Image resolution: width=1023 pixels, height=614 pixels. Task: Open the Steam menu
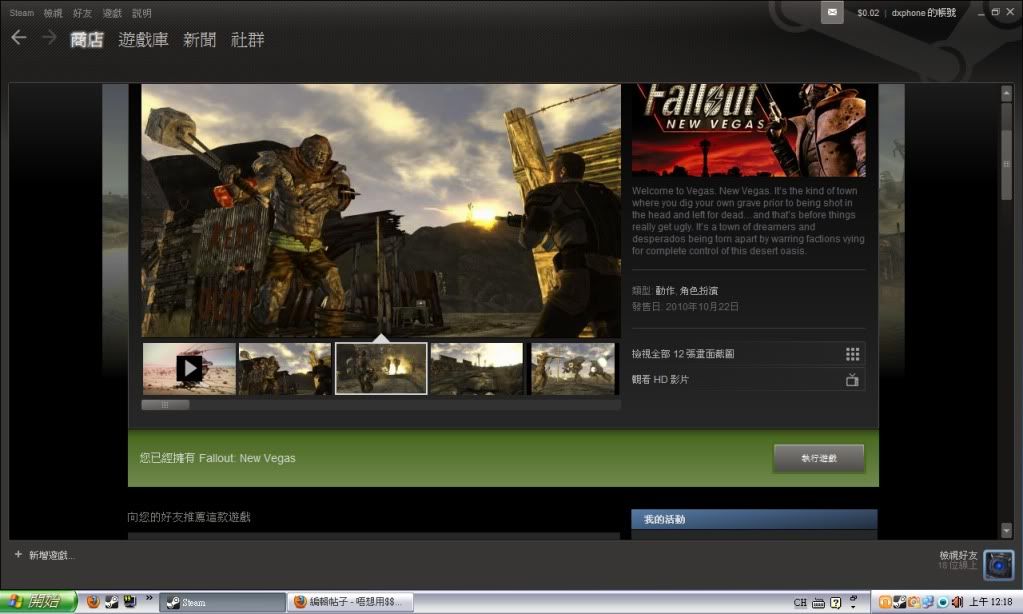point(21,13)
